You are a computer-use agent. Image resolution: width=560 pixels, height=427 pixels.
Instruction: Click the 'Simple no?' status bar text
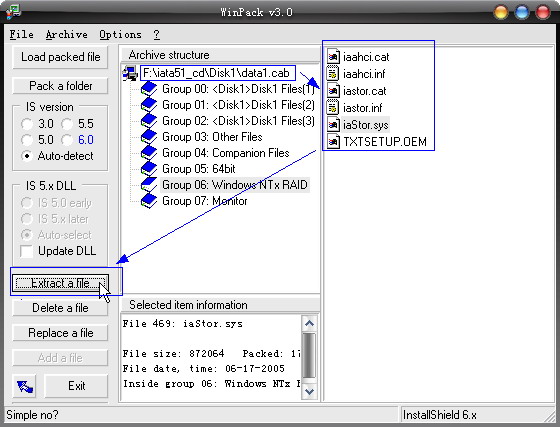tap(32, 415)
